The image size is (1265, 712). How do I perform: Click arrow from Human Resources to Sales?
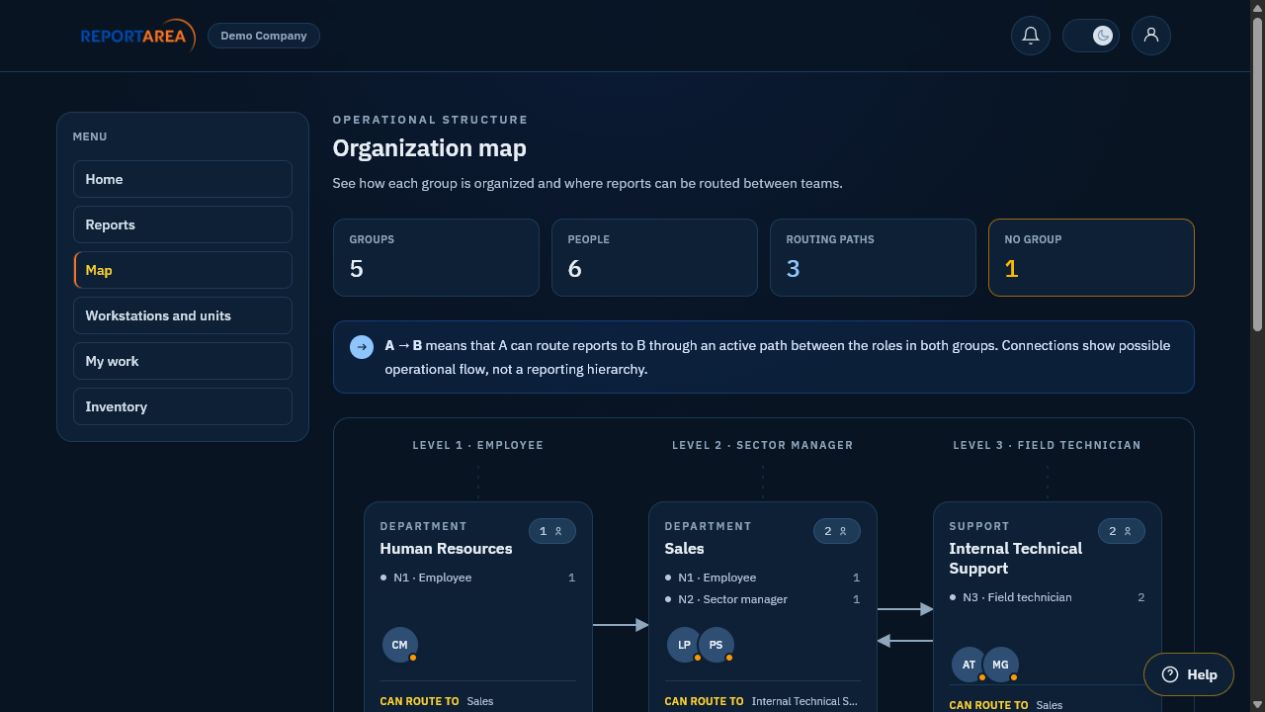pyautogui.click(x=621, y=625)
